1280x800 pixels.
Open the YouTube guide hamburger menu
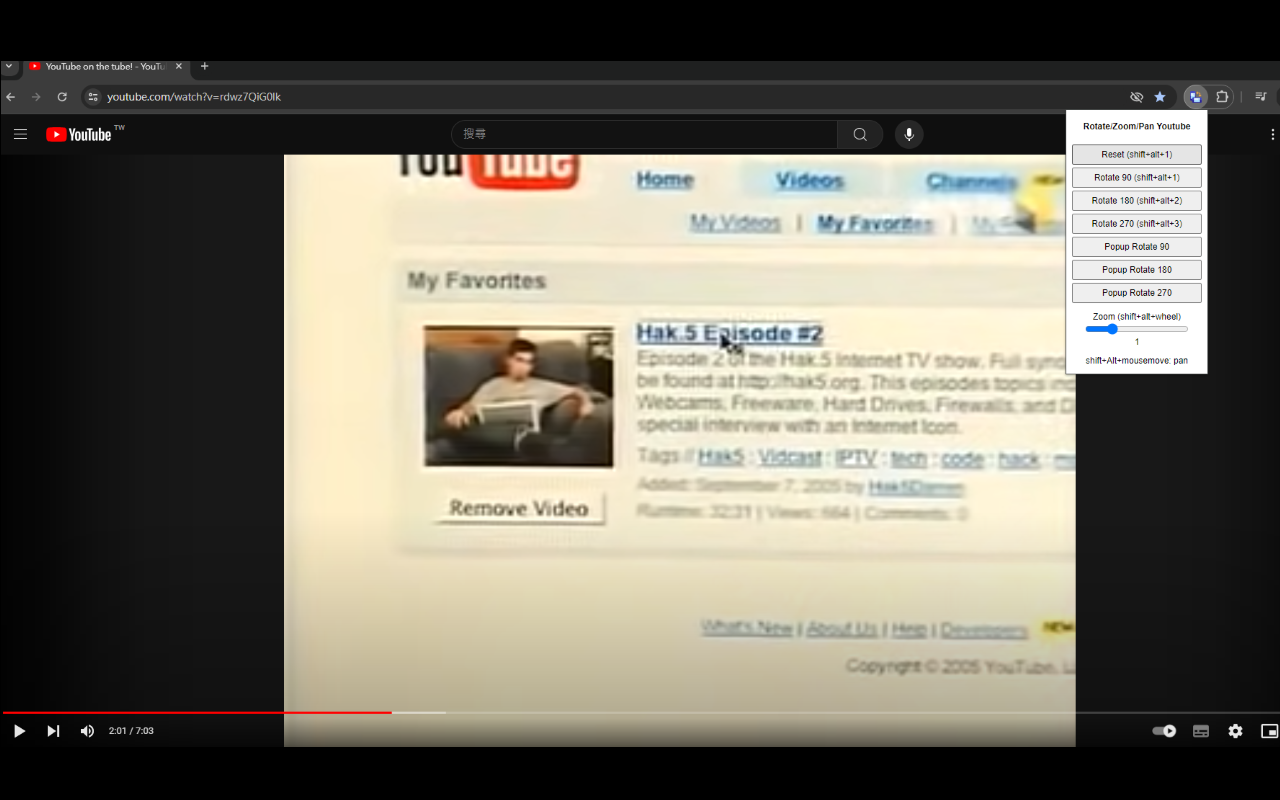[20, 134]
